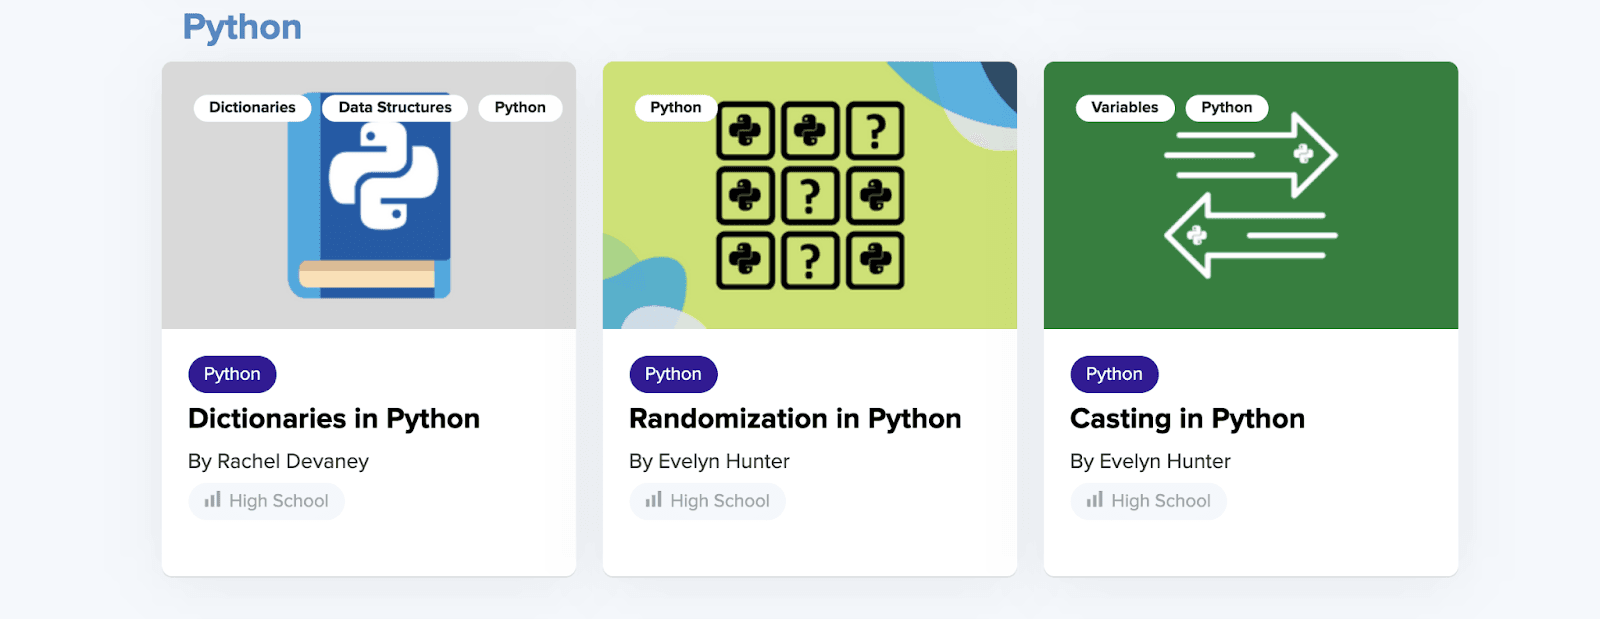Screen dimensions: 1600x619
Task: Open the Dictionaries in Python title
Action: point(334,419)
